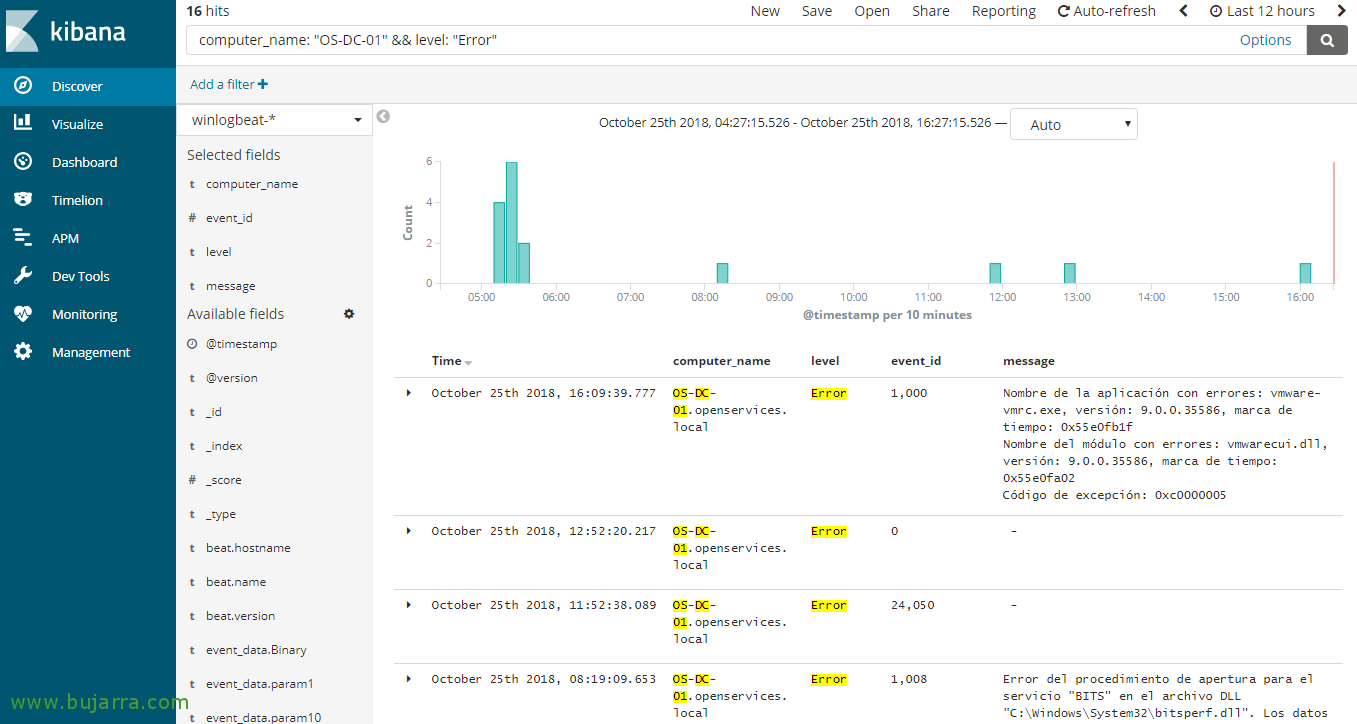Viewport: 1357px width, 724px height.
Task: Click the Timelion sidebar icon
Action: [x=23, y=200]
